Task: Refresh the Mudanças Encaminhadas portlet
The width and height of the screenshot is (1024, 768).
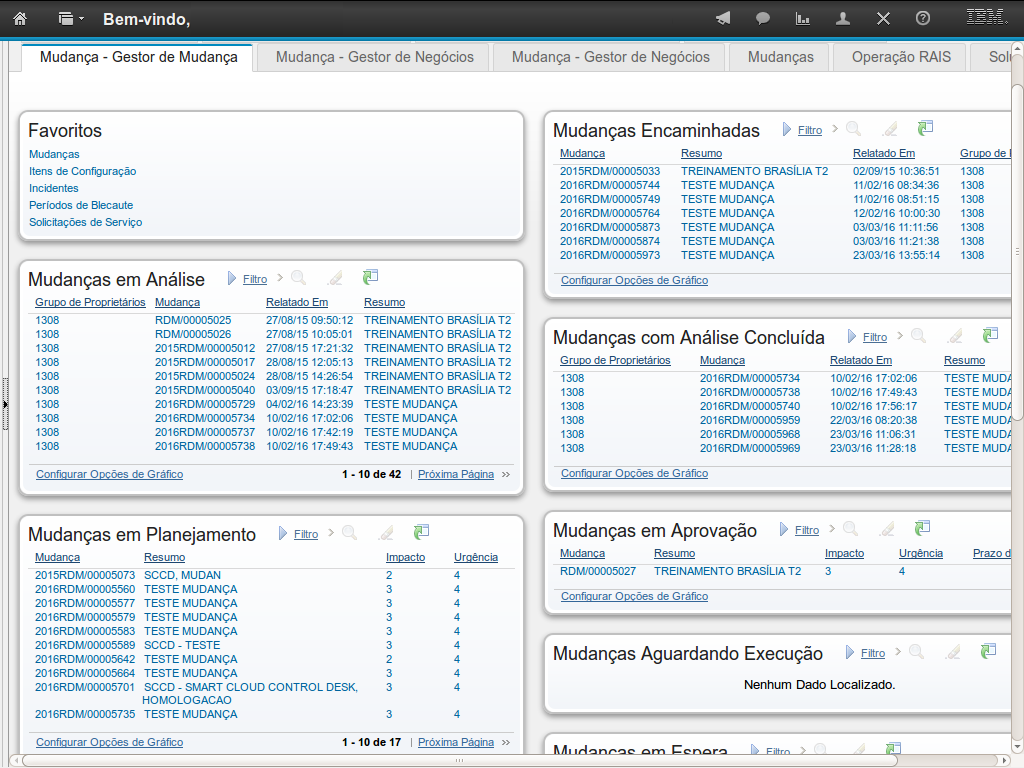Action: coord(925,128)
